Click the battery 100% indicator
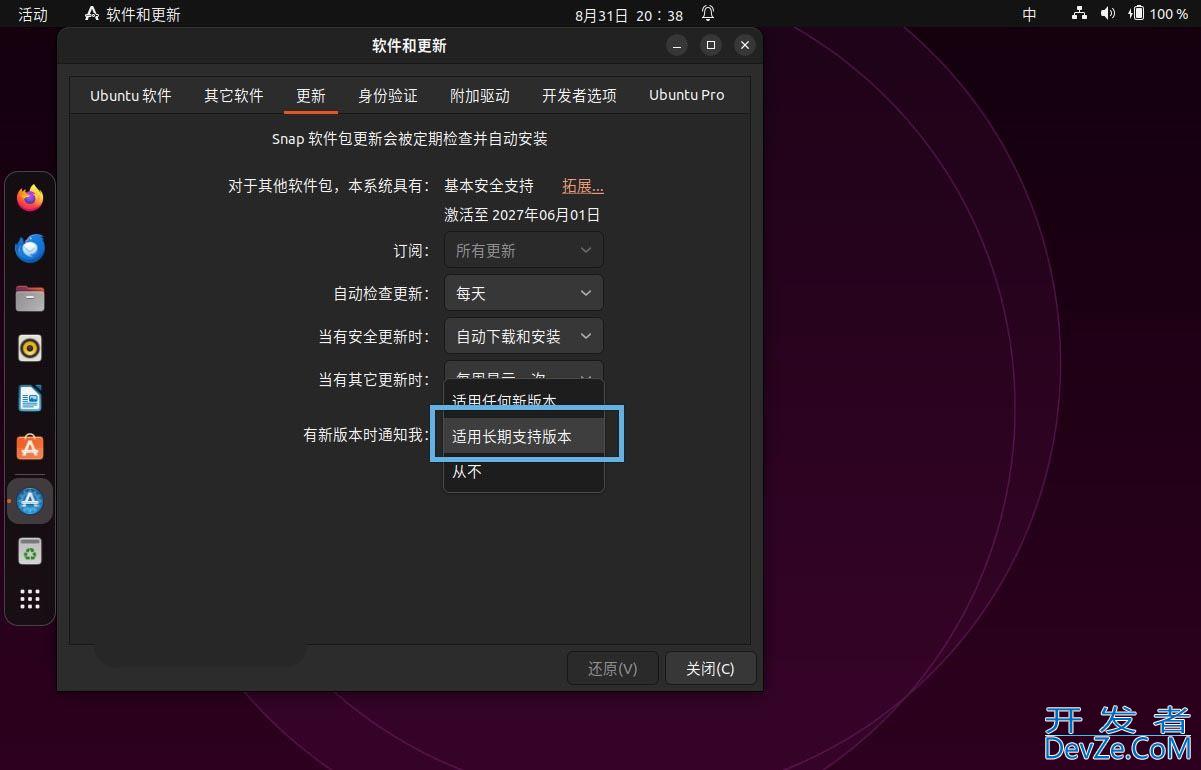Viewport: 1201px width, 770px height. [x=1158, y=14]
